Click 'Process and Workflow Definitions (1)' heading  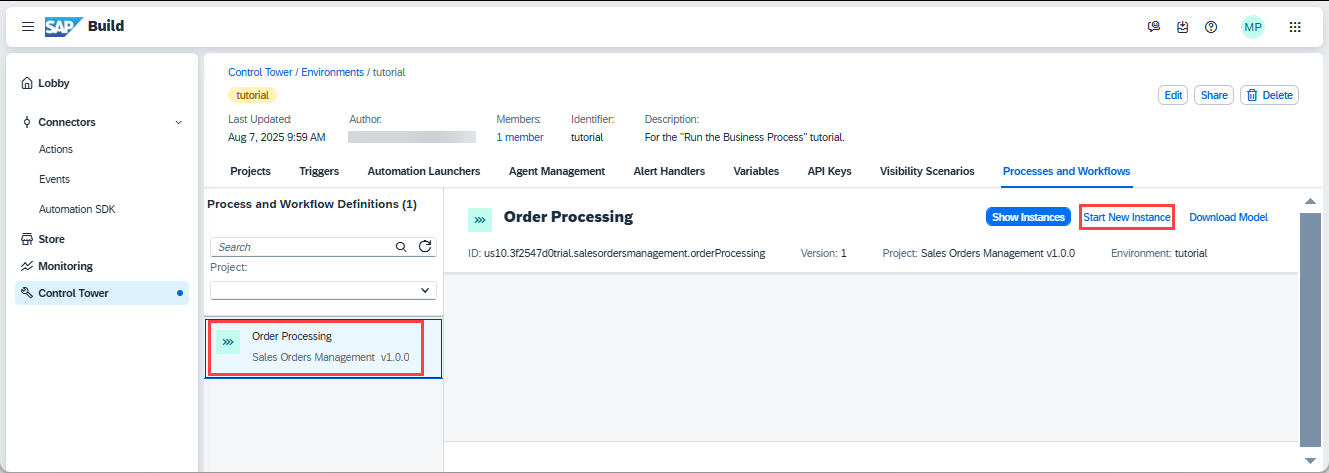pyautogui.click(x=312, y=204)
